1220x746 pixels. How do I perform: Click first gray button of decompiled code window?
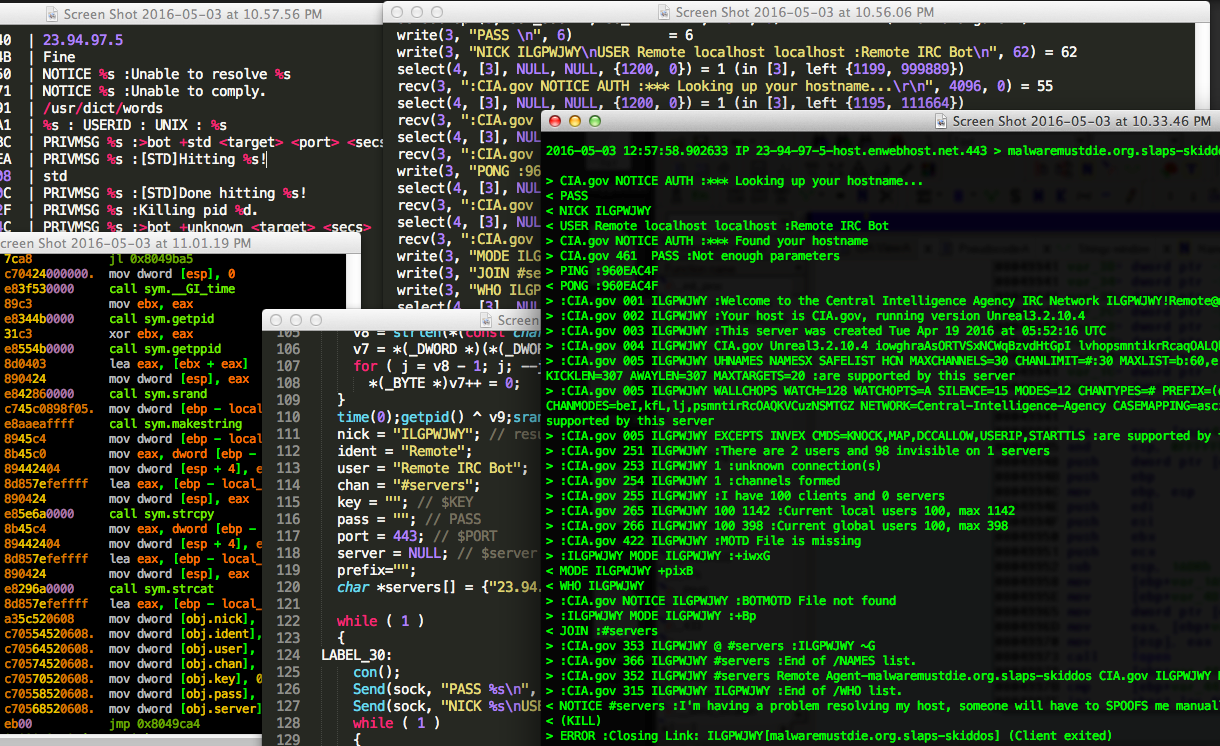(276, 320)
